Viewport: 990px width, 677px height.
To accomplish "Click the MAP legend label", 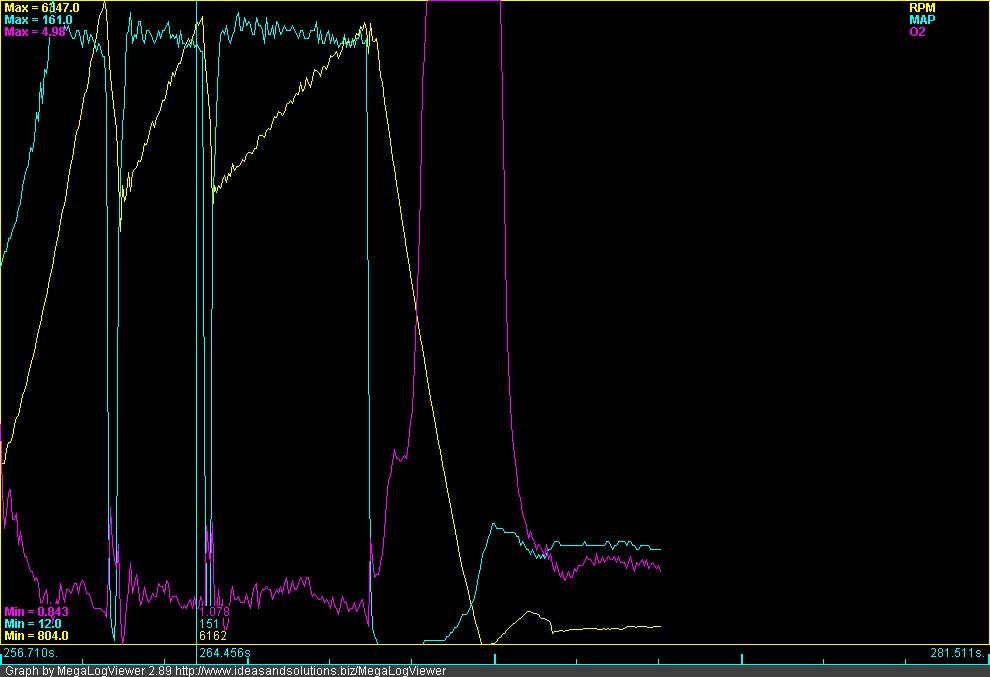I will click(x=922, y=20).
